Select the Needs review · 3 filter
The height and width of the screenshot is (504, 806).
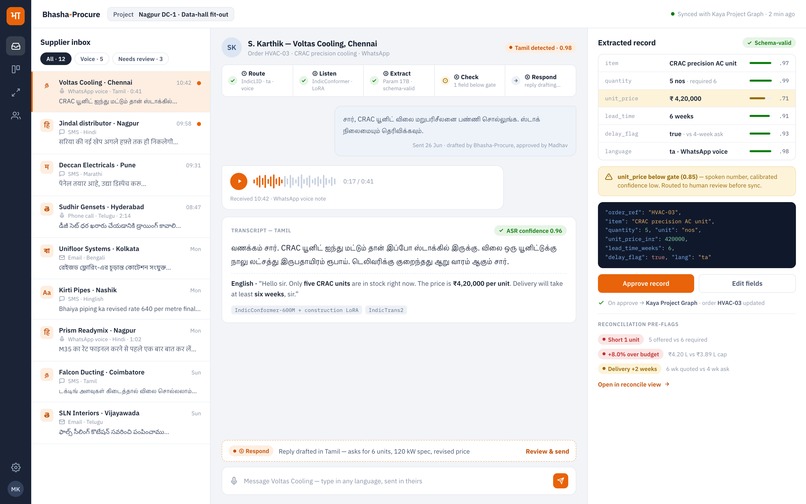[x=140, y=59]
